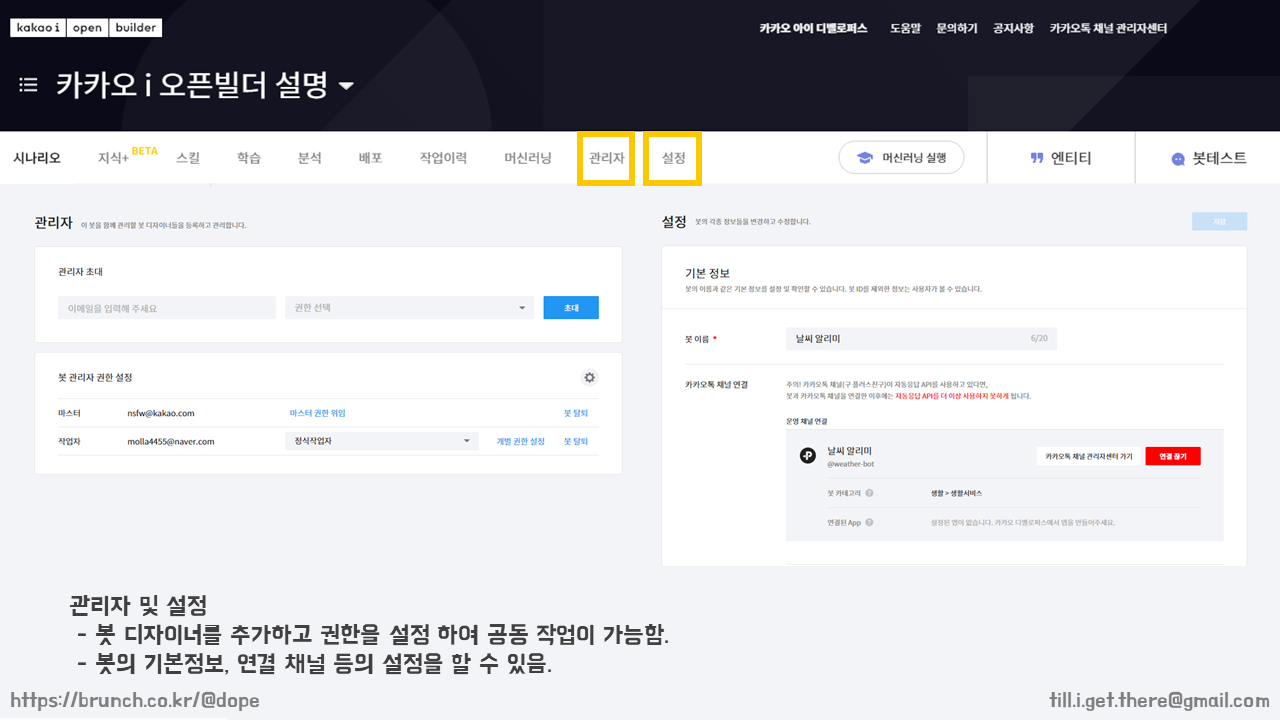The height and width of the screenshot is (720, 1280).
Task: Click the 머신러닝 실행 button
Action: click(901, 158)
